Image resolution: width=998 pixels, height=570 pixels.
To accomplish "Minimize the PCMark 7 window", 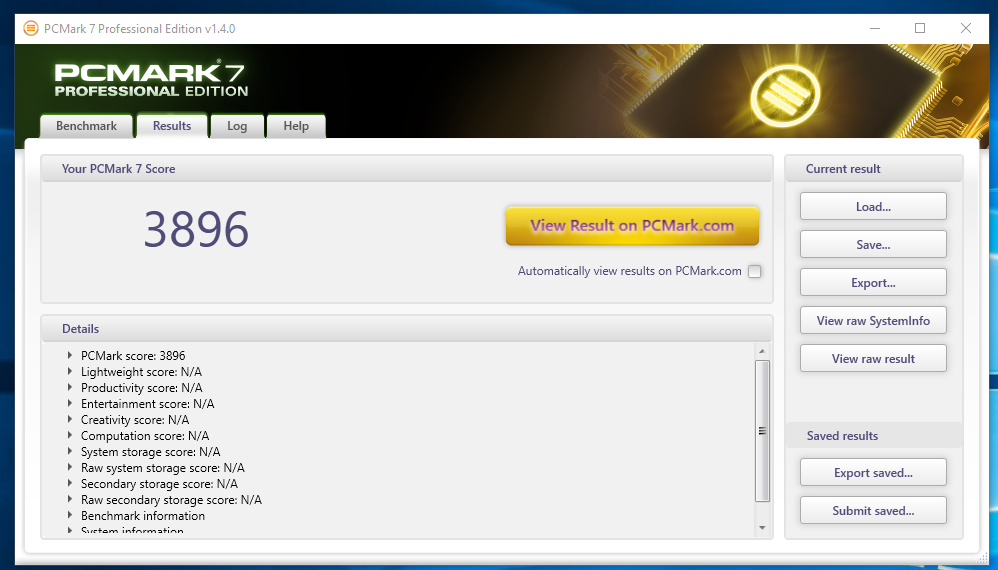I will tap(874, 29).
